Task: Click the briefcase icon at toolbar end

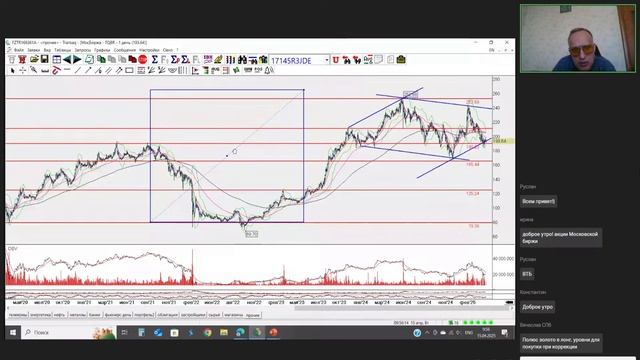Action: (x=401, y=60)
